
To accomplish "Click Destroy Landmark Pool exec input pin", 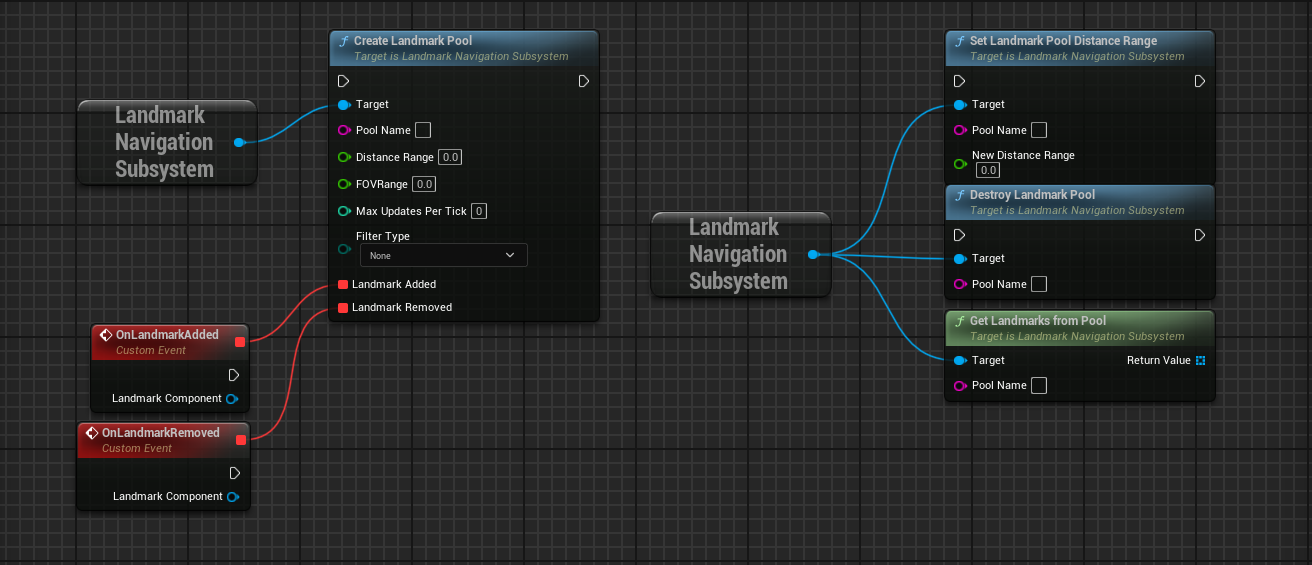I will pyautogui.click(x=959, y=235).
